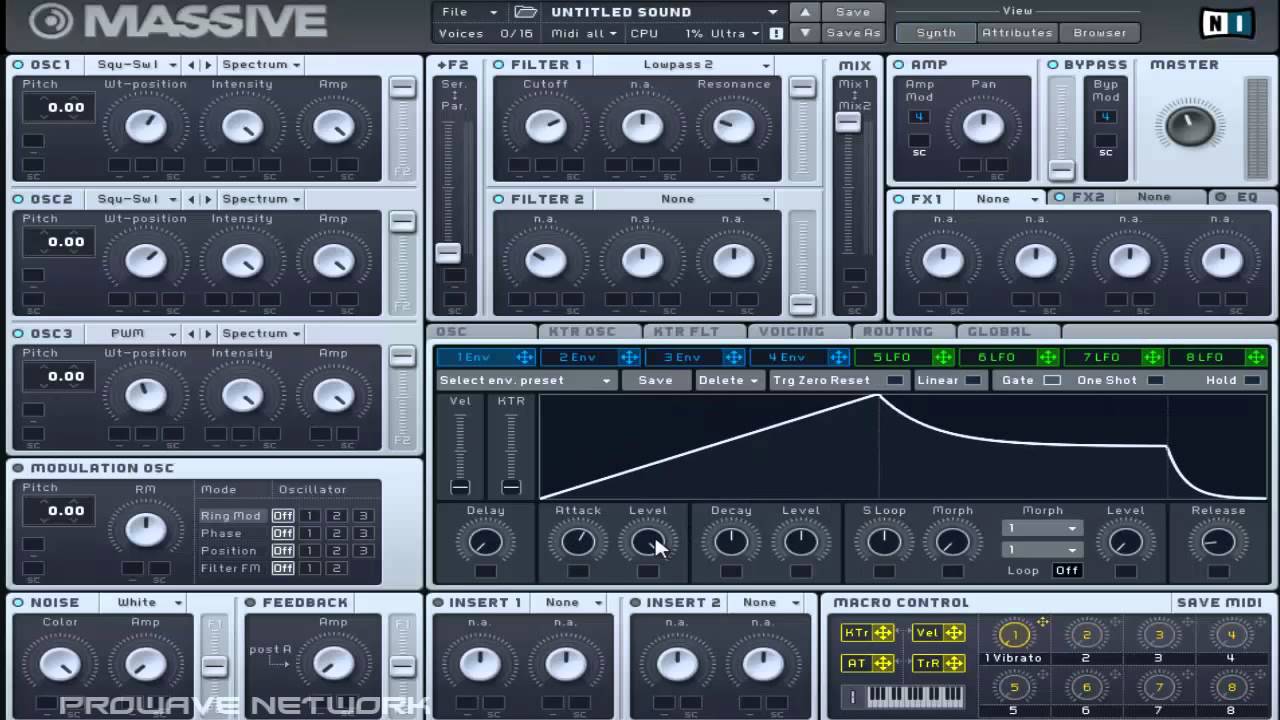The width and height of the screenshot is (1280, 720).
Task: Click the envelope KTR slider handle
Action: [x=511, y=487]
